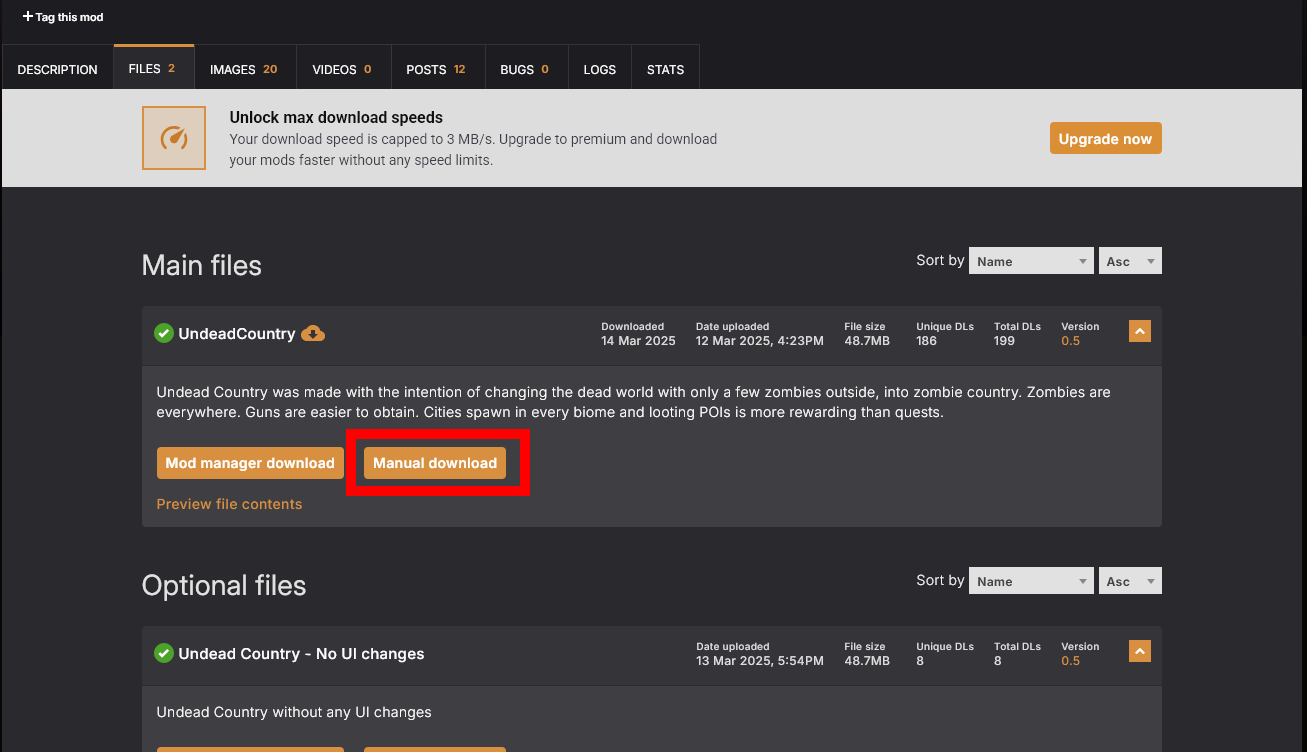Click the Mod manager download button
This screenshot has width=1307, height=752.
pyautogui.click(x=250, y=463)
